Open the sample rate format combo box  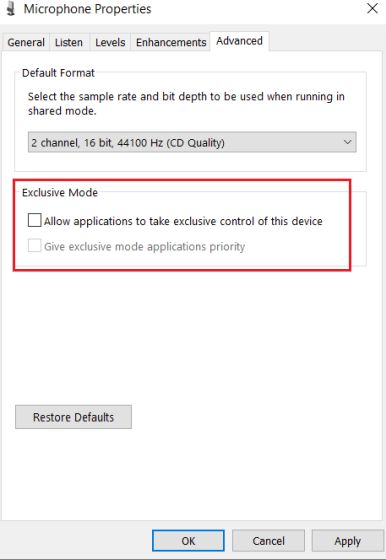coord(192,142)
